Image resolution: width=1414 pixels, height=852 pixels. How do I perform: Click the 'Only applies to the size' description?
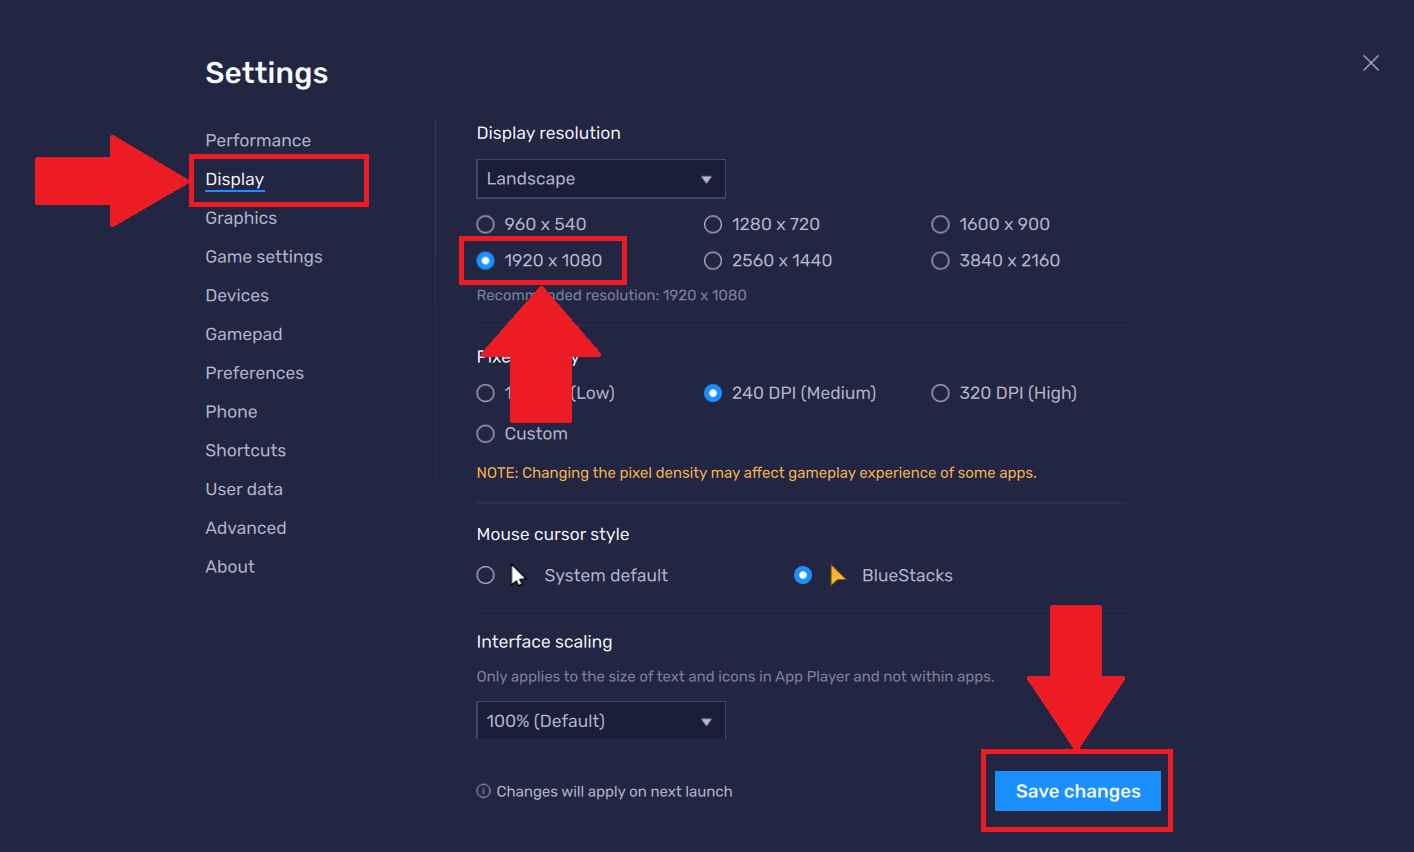pos(735,677)
